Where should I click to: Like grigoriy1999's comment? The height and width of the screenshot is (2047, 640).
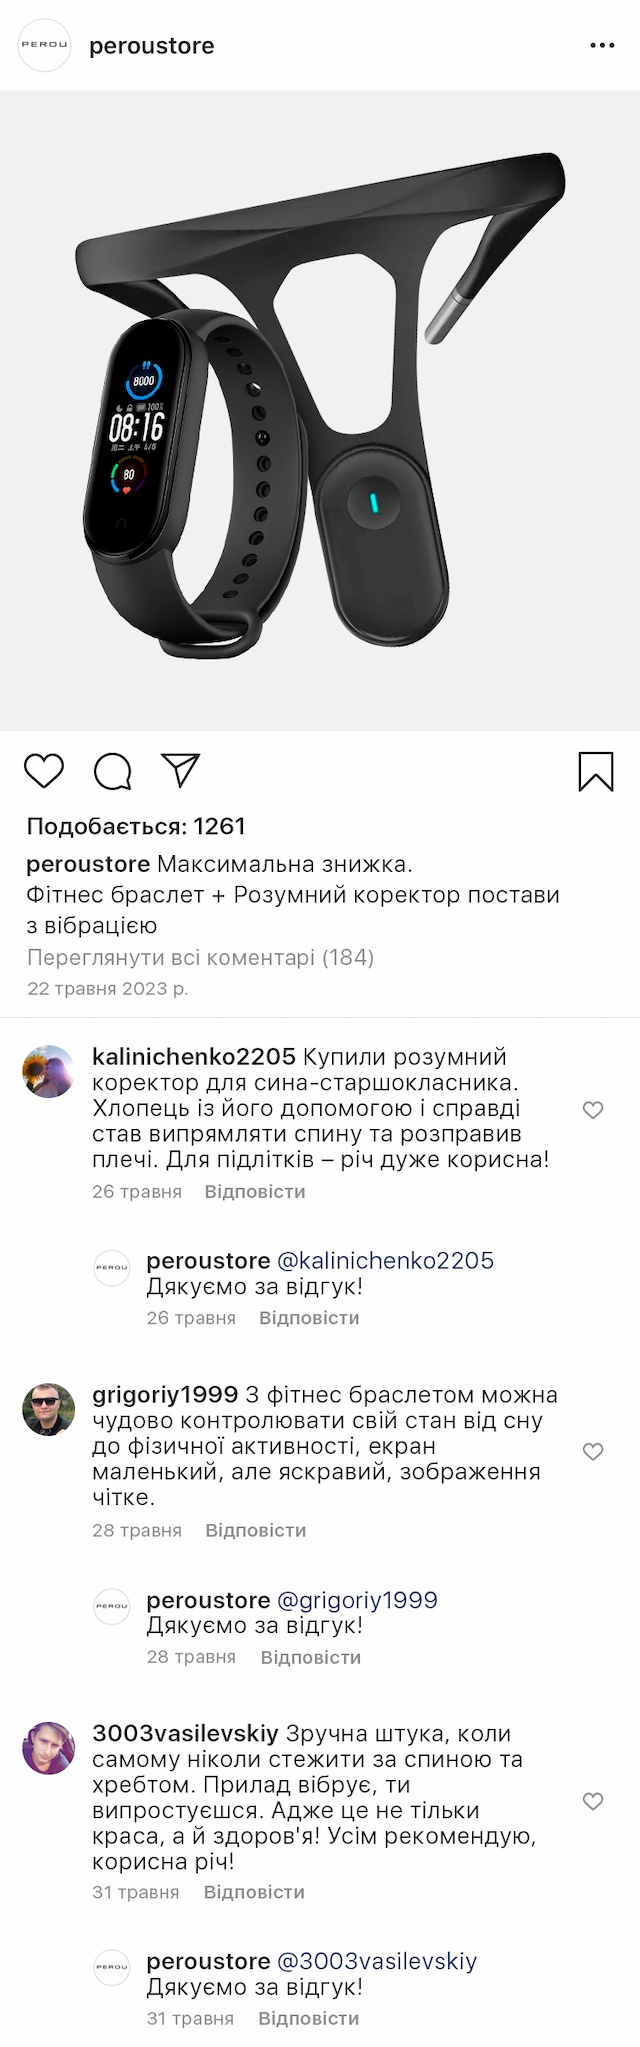pyautogui.click(x=593, y=1451)
